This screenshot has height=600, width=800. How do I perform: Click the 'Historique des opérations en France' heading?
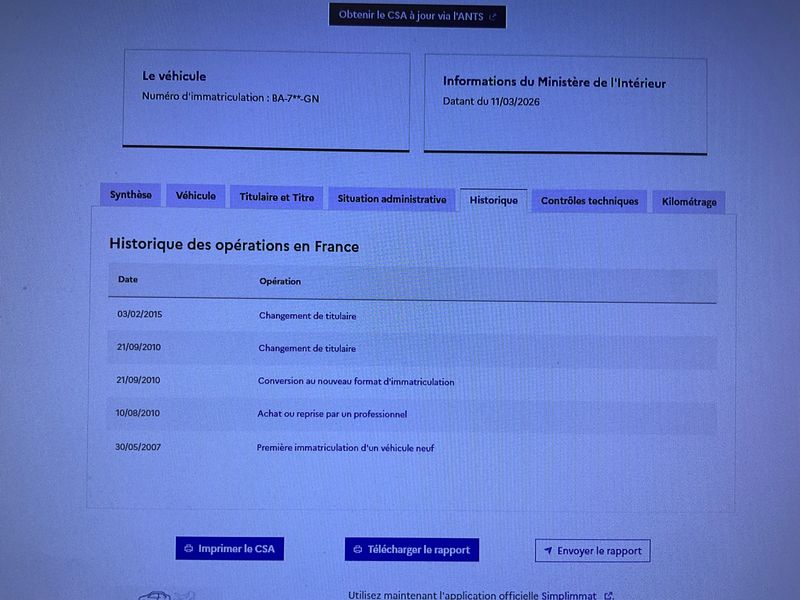pos(234,245)
